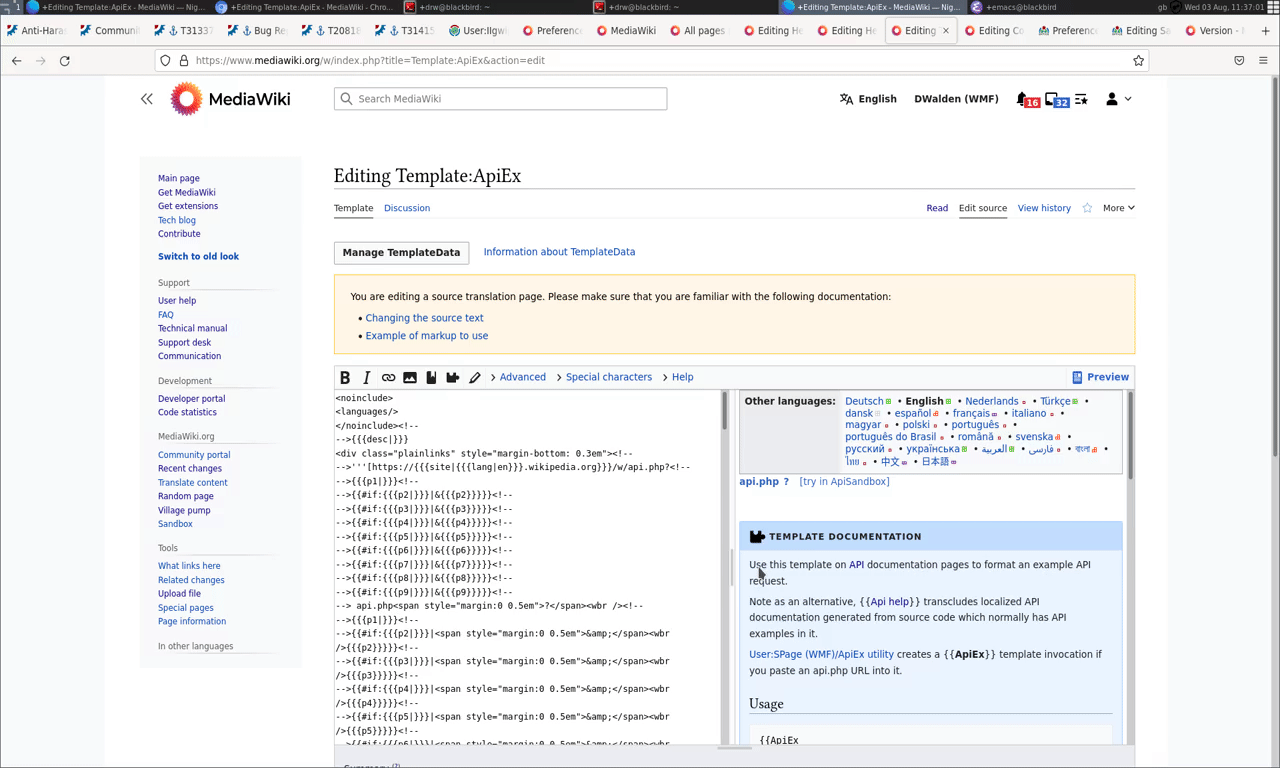Reload the page in the browser

click(65, 60)
